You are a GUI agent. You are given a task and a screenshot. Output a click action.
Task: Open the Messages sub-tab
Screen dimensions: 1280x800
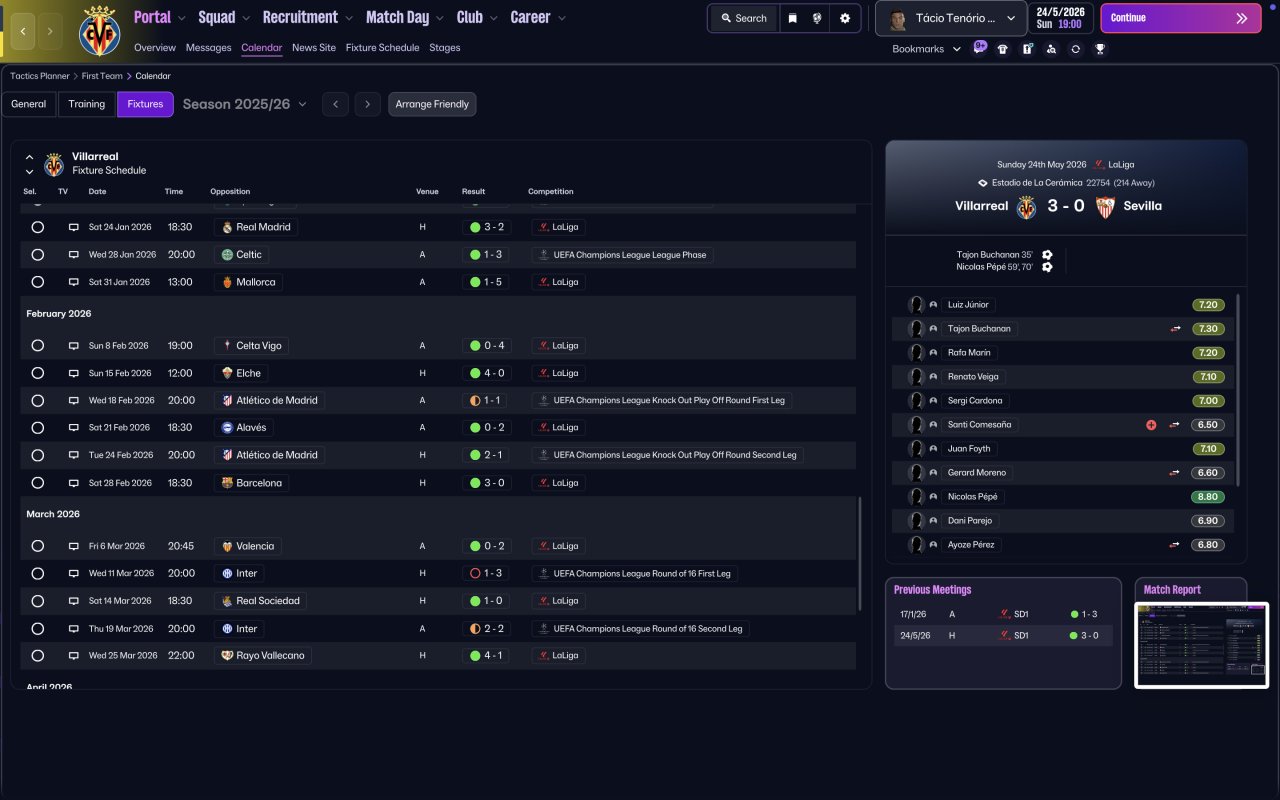click(208, 48)
